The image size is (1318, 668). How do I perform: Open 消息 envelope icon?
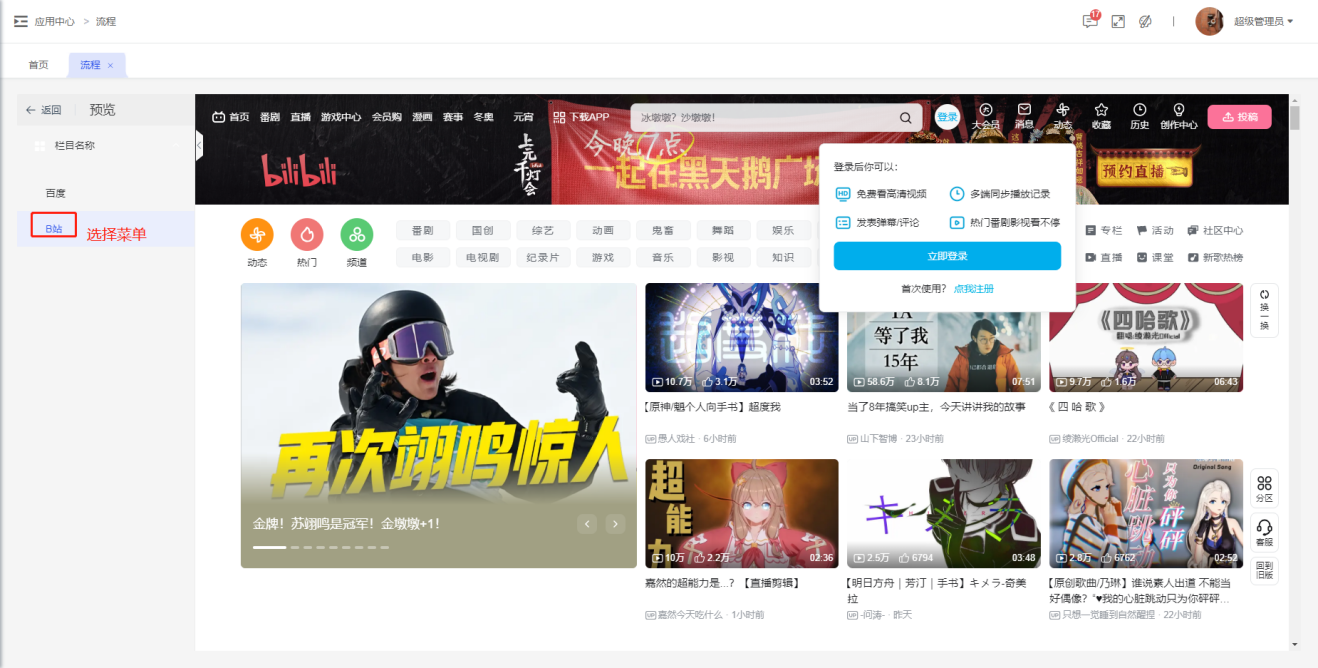pos(1024,116)
